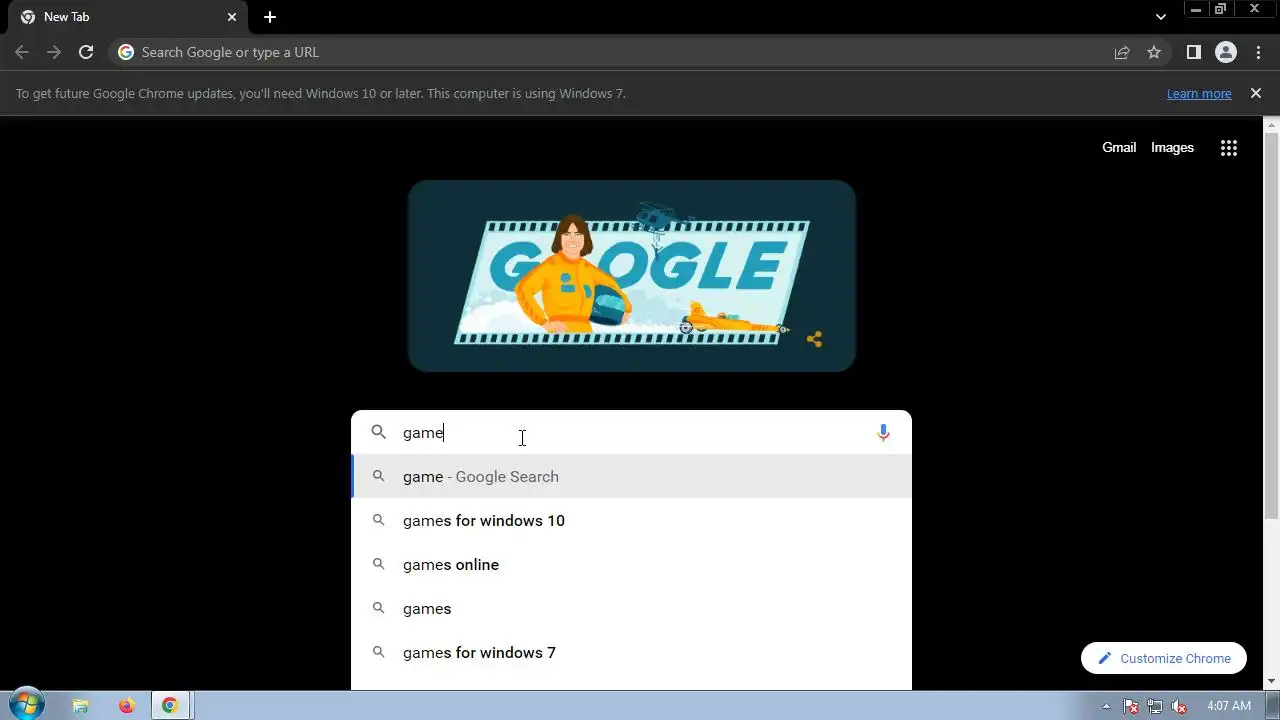Open a new tab with the plus button
The height and width of the screenshot is (720, 1280).
[270, 17]
